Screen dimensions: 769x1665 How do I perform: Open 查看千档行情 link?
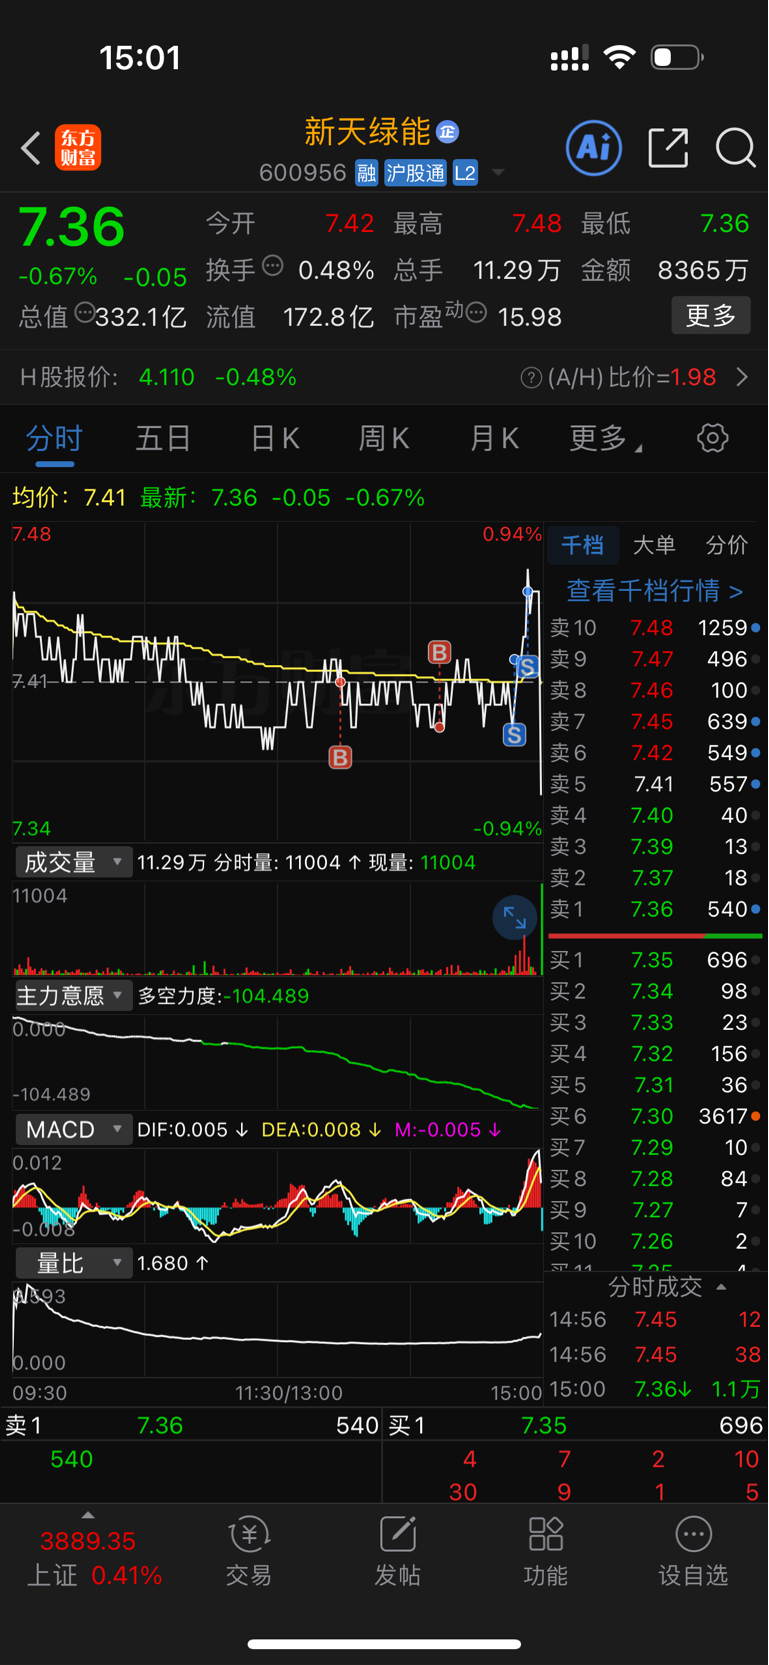pos(655,591)
